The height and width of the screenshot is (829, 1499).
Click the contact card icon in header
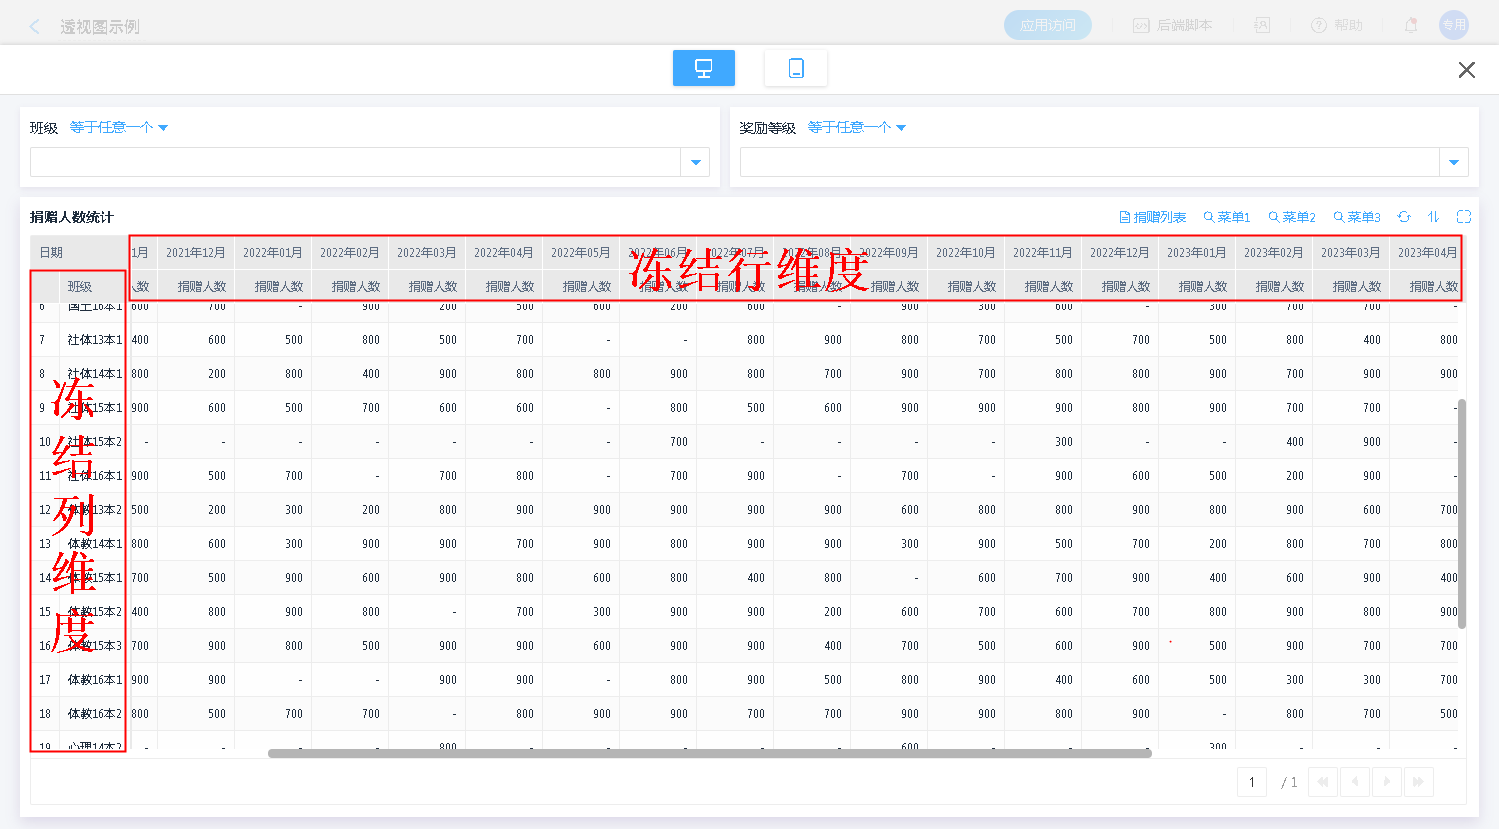coord(1262,25)
